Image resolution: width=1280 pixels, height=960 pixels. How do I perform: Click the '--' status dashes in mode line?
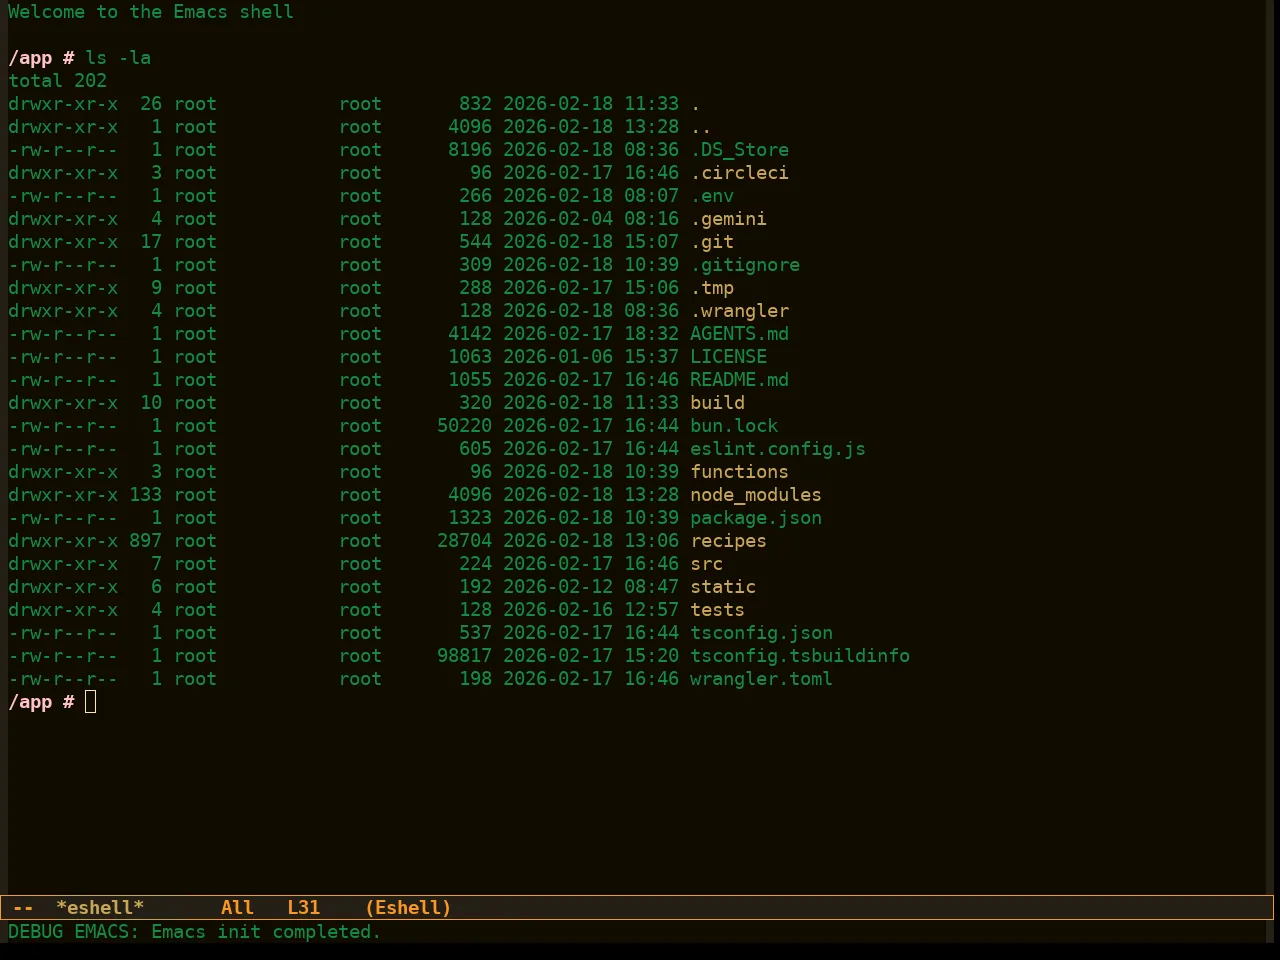click(x=23, y=908)
